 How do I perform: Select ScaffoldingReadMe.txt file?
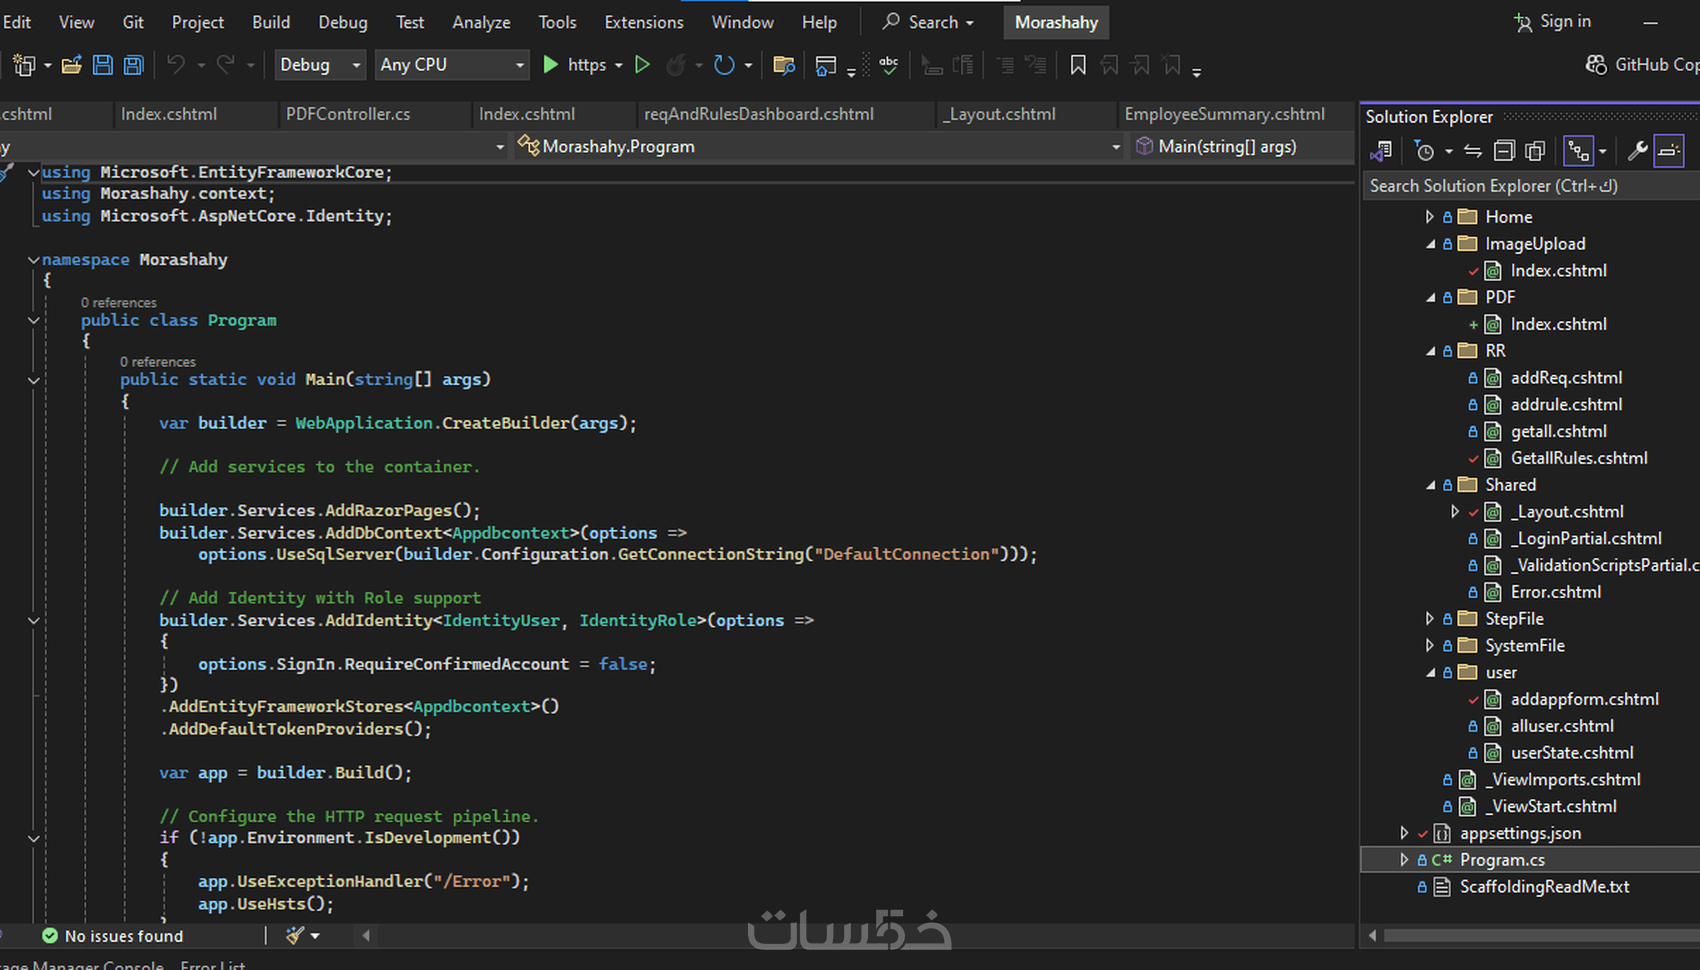point(1544,887)
